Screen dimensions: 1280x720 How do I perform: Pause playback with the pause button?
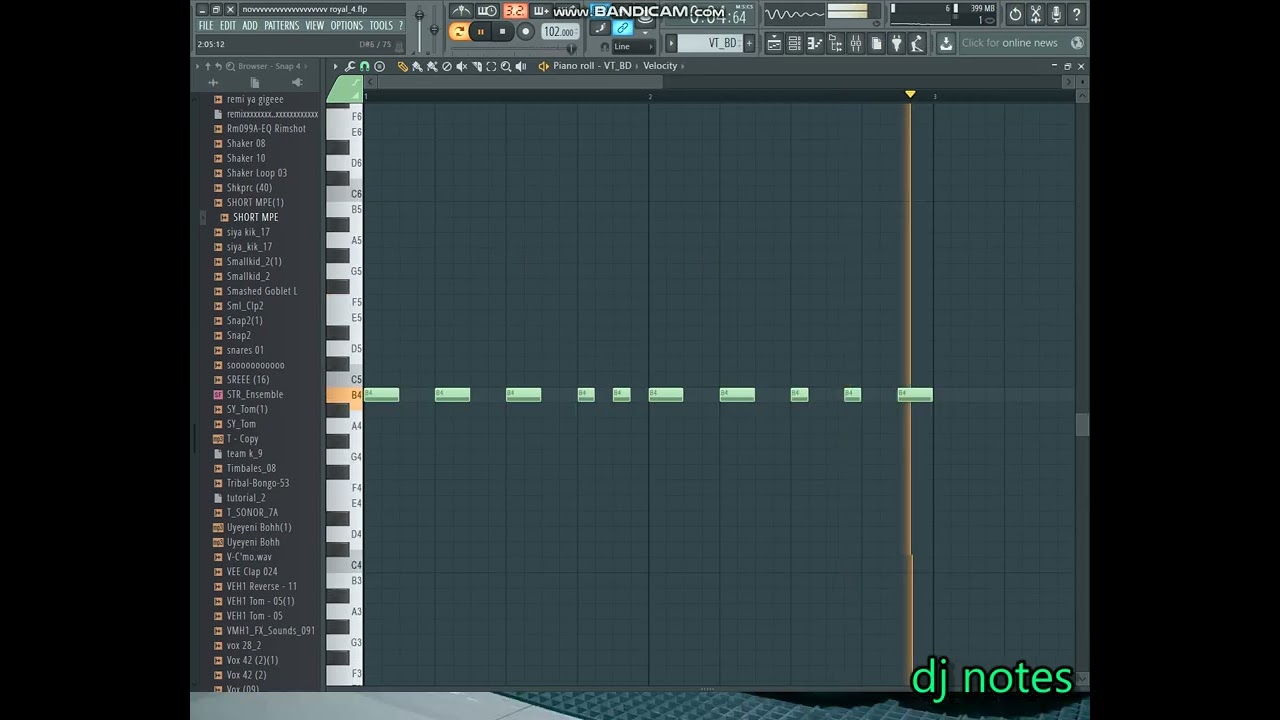[481, 32]
